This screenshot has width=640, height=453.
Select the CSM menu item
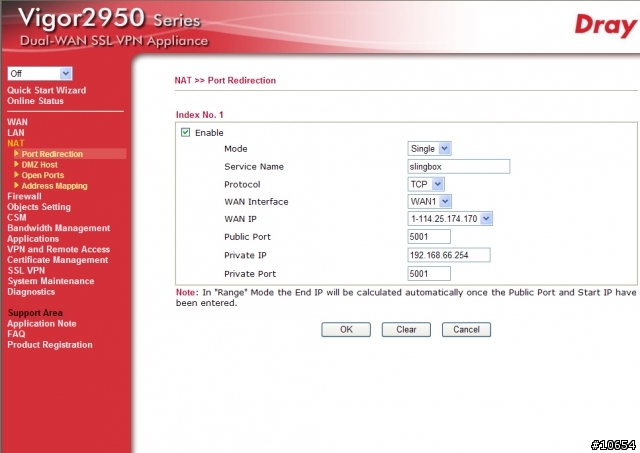(x=17, y=218)
